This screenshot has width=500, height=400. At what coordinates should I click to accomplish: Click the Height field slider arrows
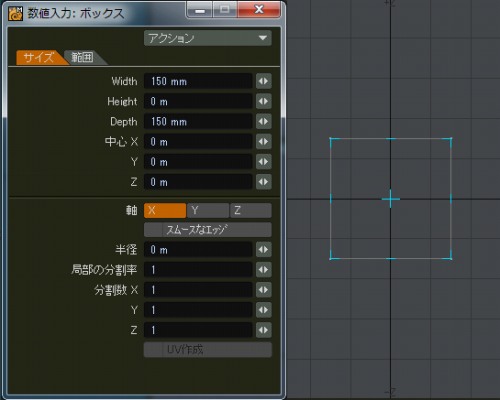pyautogui.click(x=264, y=101)
